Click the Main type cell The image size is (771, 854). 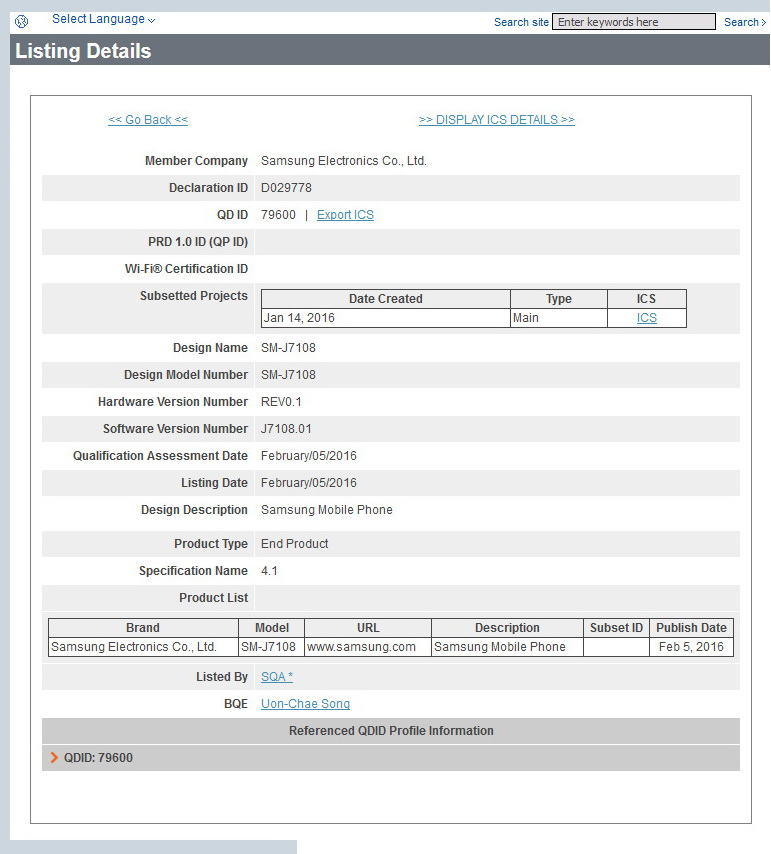pyautogui.click(x=559, y=318)
